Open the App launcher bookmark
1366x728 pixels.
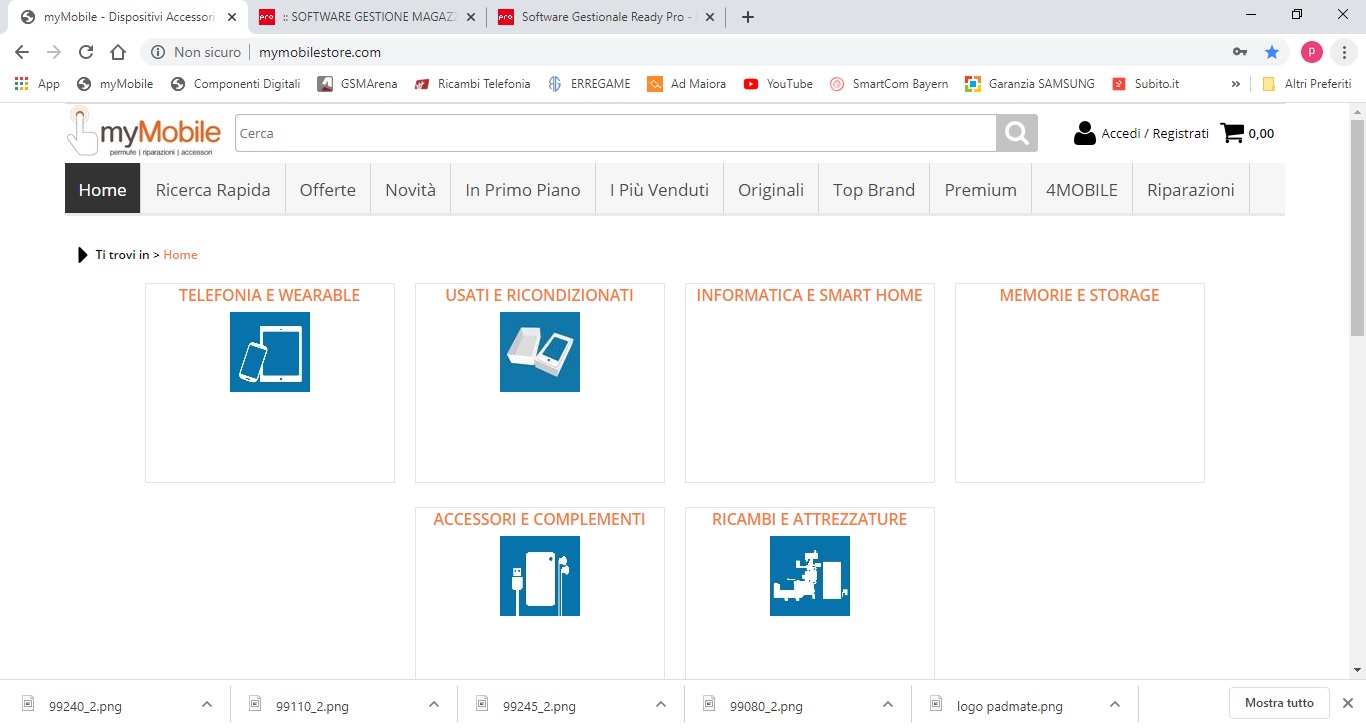37,84
